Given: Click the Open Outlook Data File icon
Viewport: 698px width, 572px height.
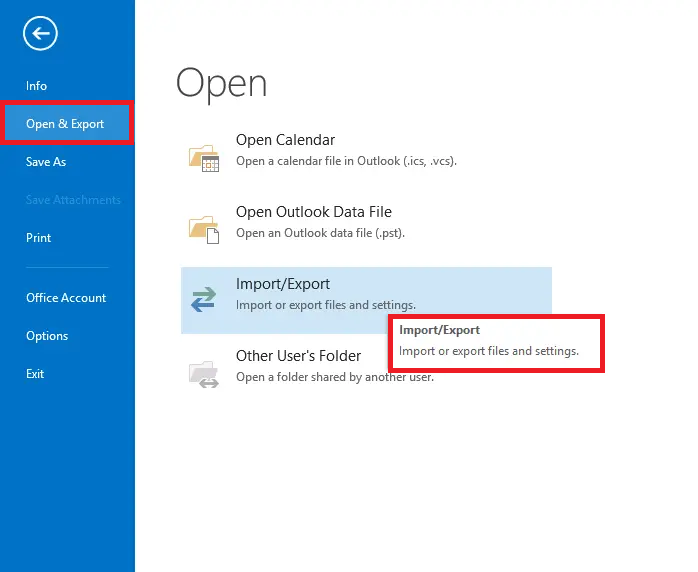Looking at the screenshot, I should 204,229.
